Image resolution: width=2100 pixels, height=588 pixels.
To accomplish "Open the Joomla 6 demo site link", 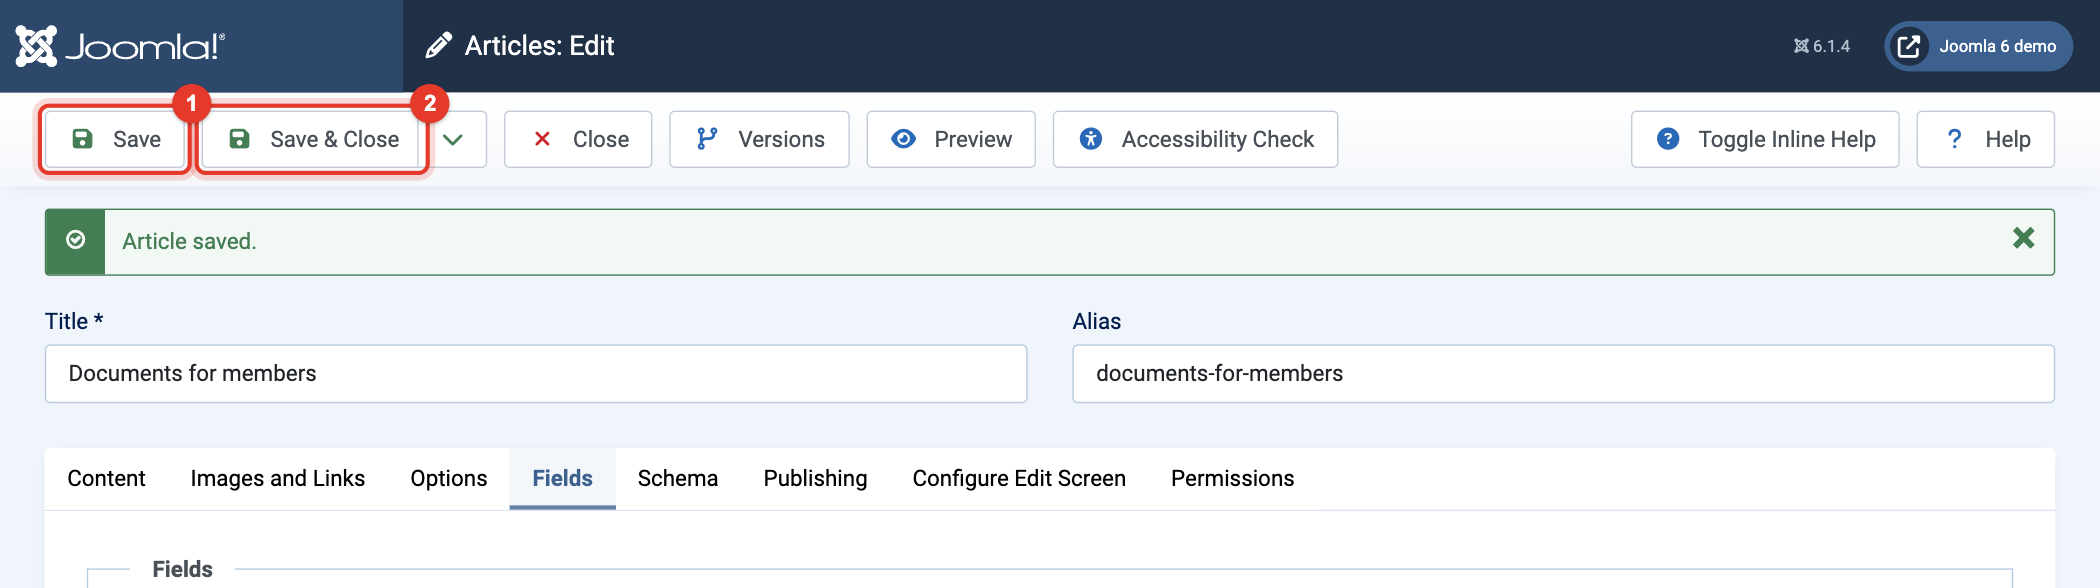I will click(x=1978, y=46).
